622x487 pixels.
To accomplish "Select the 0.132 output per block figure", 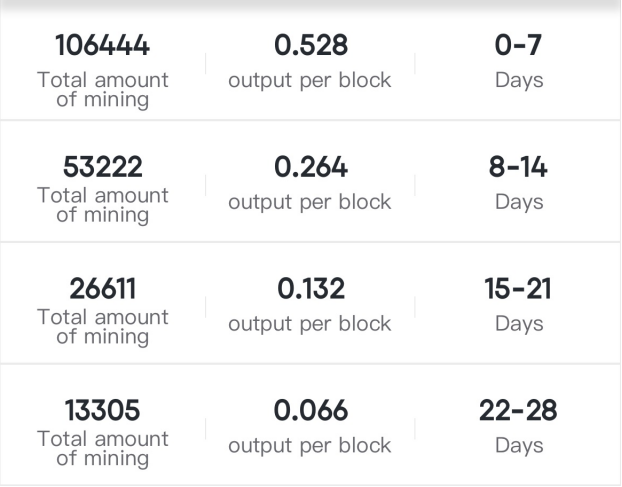I will 311,288.
